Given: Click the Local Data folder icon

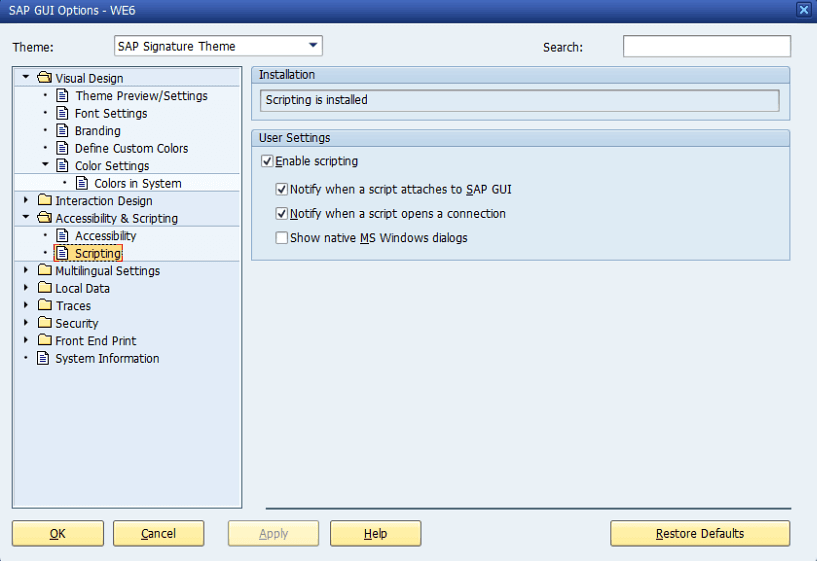Looking at the screenshot, I should pos(45,288).
